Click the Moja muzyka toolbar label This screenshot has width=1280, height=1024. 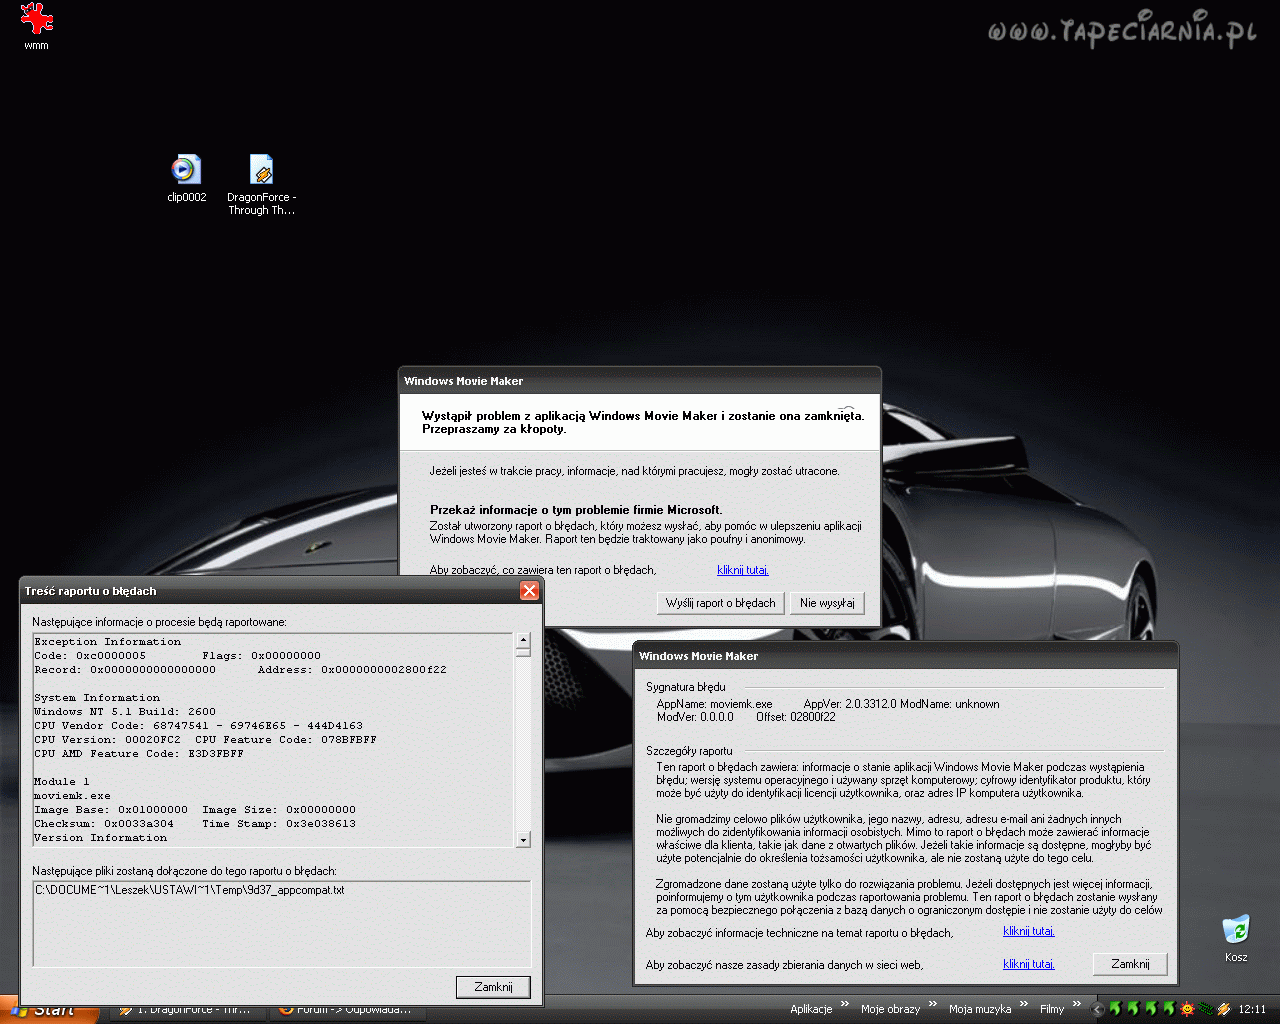coord(980,1009)
